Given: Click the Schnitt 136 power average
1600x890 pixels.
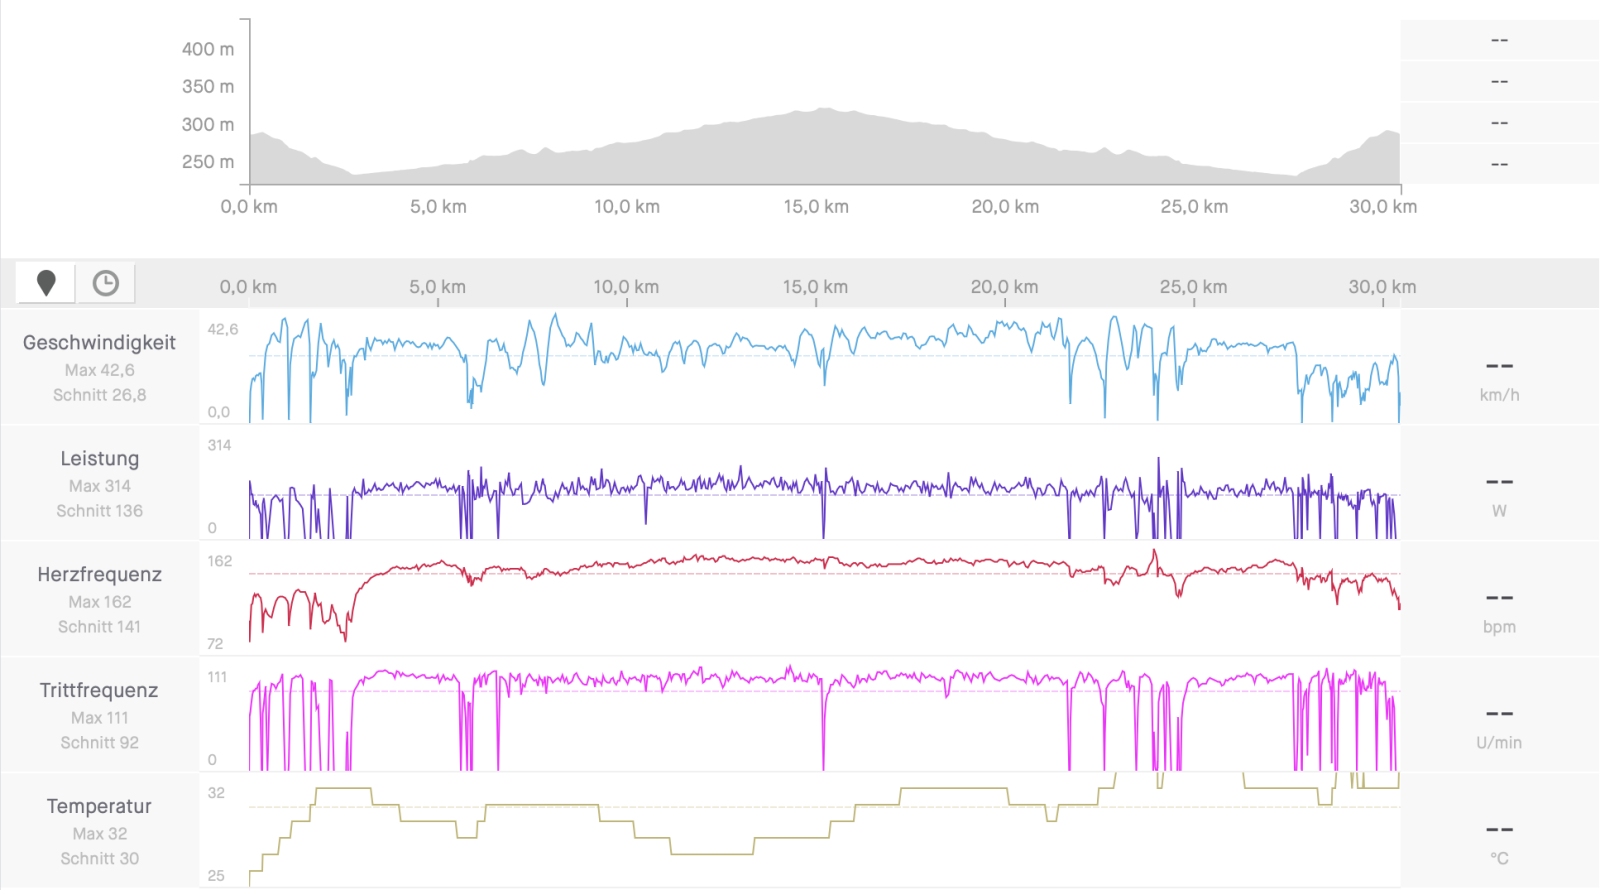Looking at the screenshot, I should coord(99,511).
